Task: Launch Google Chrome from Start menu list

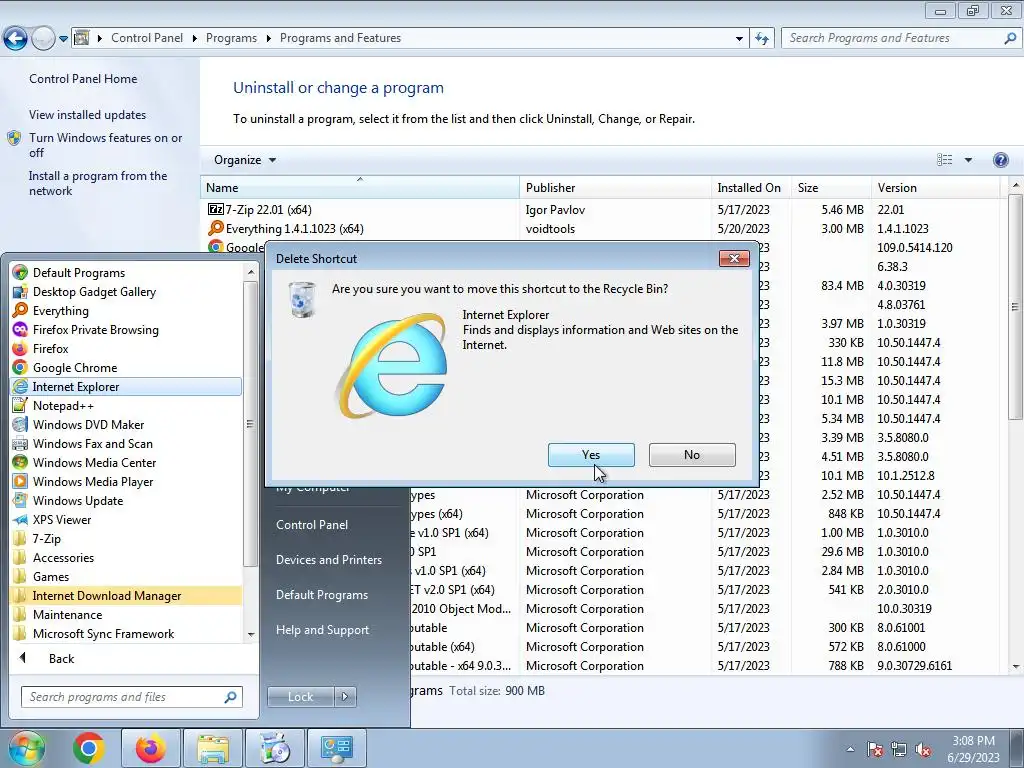Action: (x=75, y=367)
